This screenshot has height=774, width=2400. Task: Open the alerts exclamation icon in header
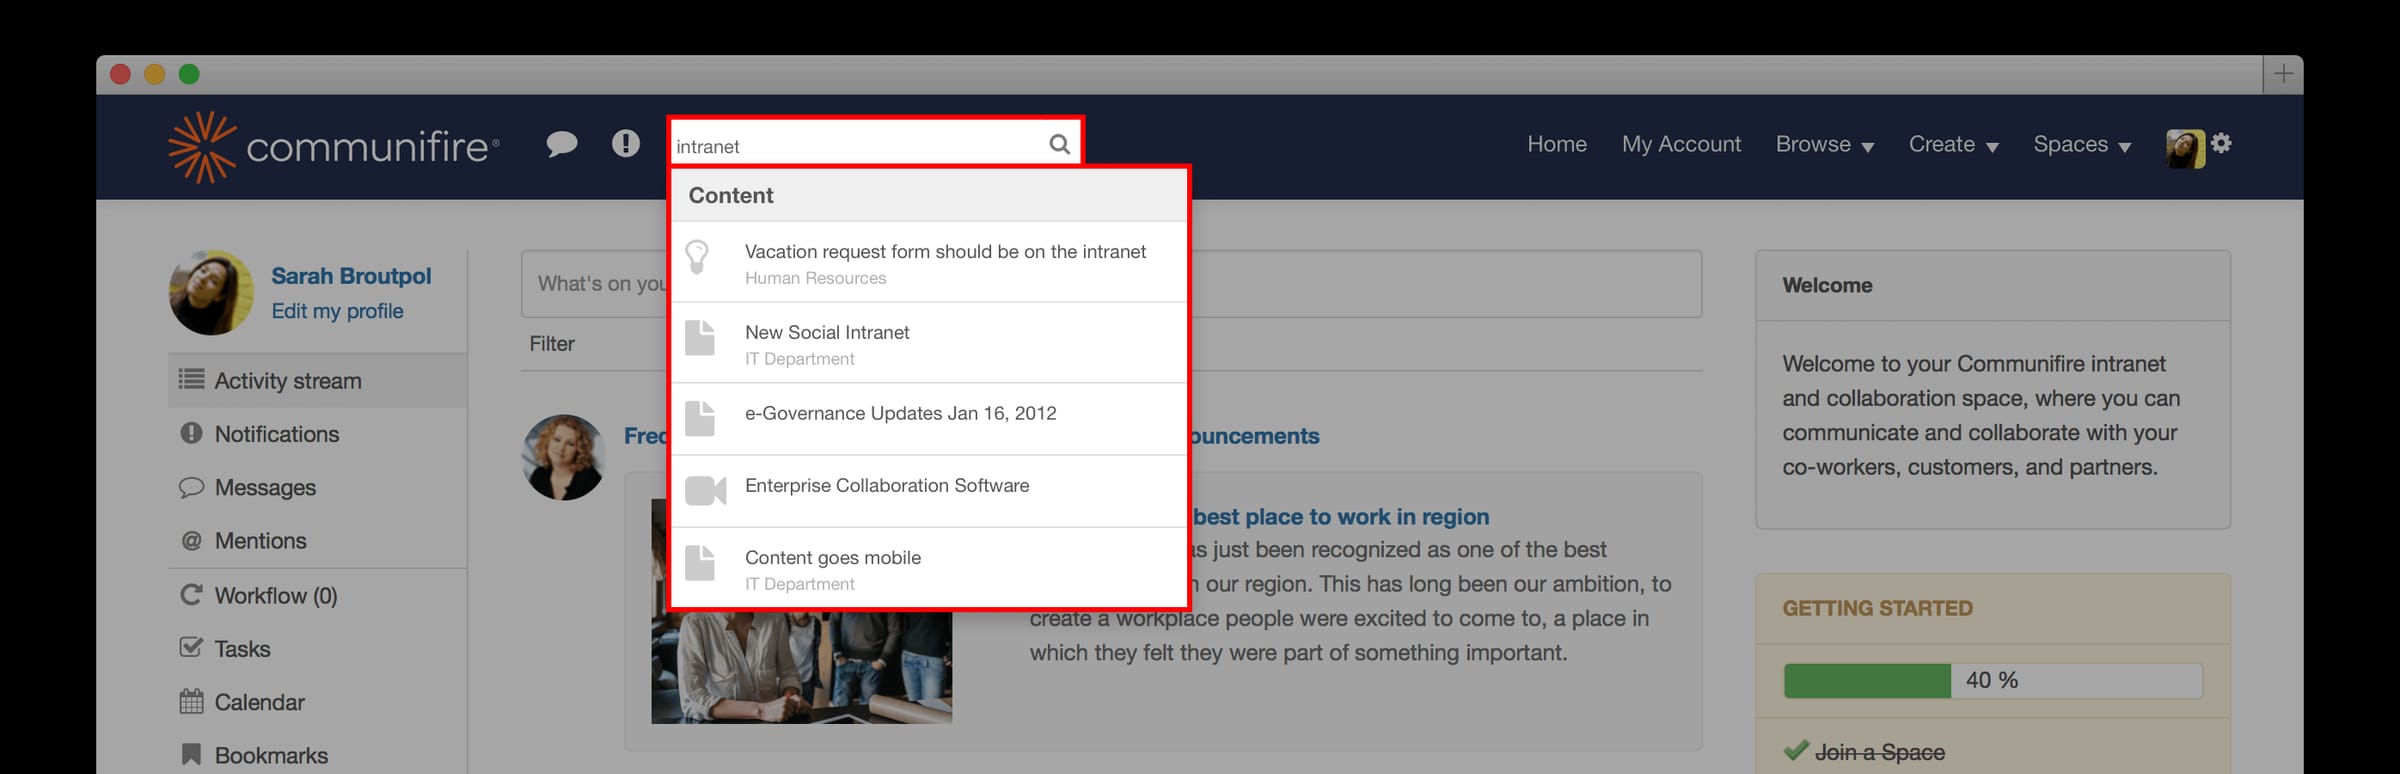point(626,144)
